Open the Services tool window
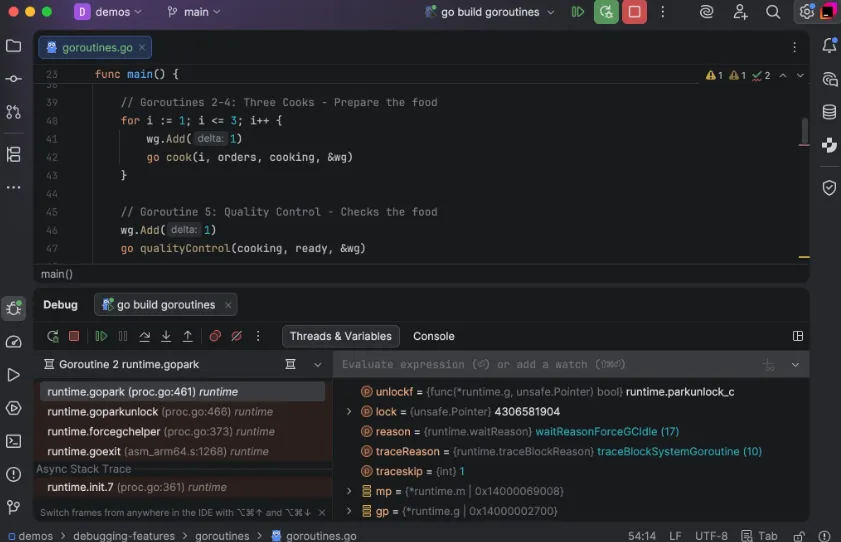Image resolution: width=841 pixels, height=542 pixels. (x=13, y=408)
